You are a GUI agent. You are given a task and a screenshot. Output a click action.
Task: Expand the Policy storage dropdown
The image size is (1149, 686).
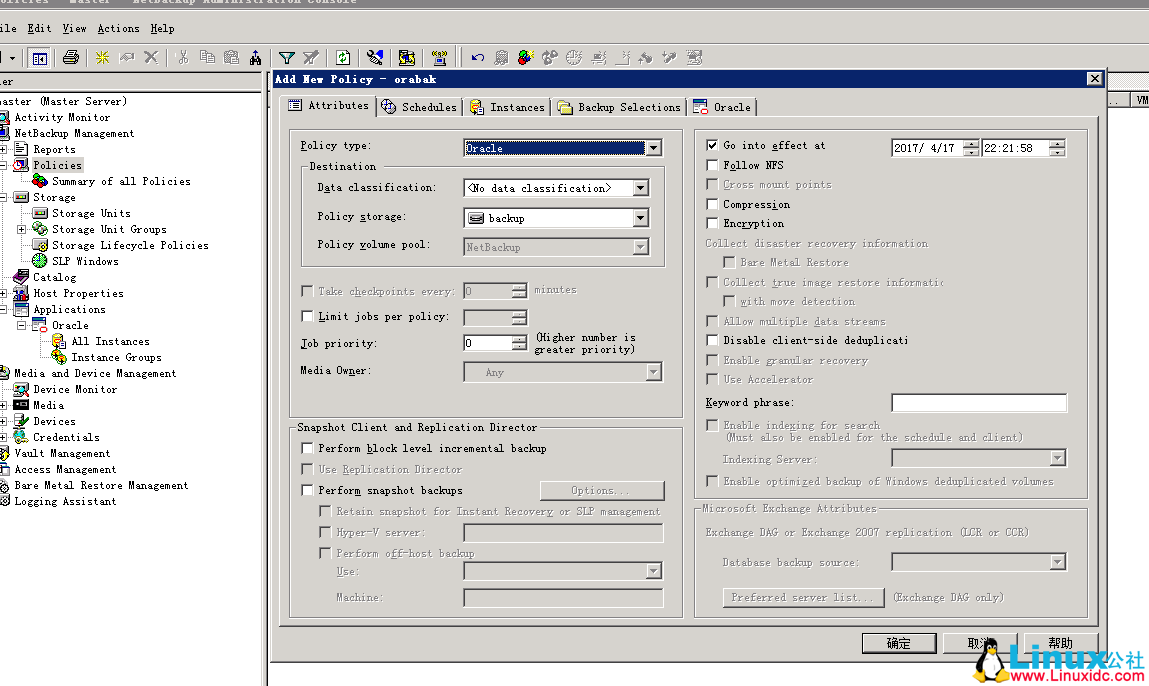tap(640, 218)
